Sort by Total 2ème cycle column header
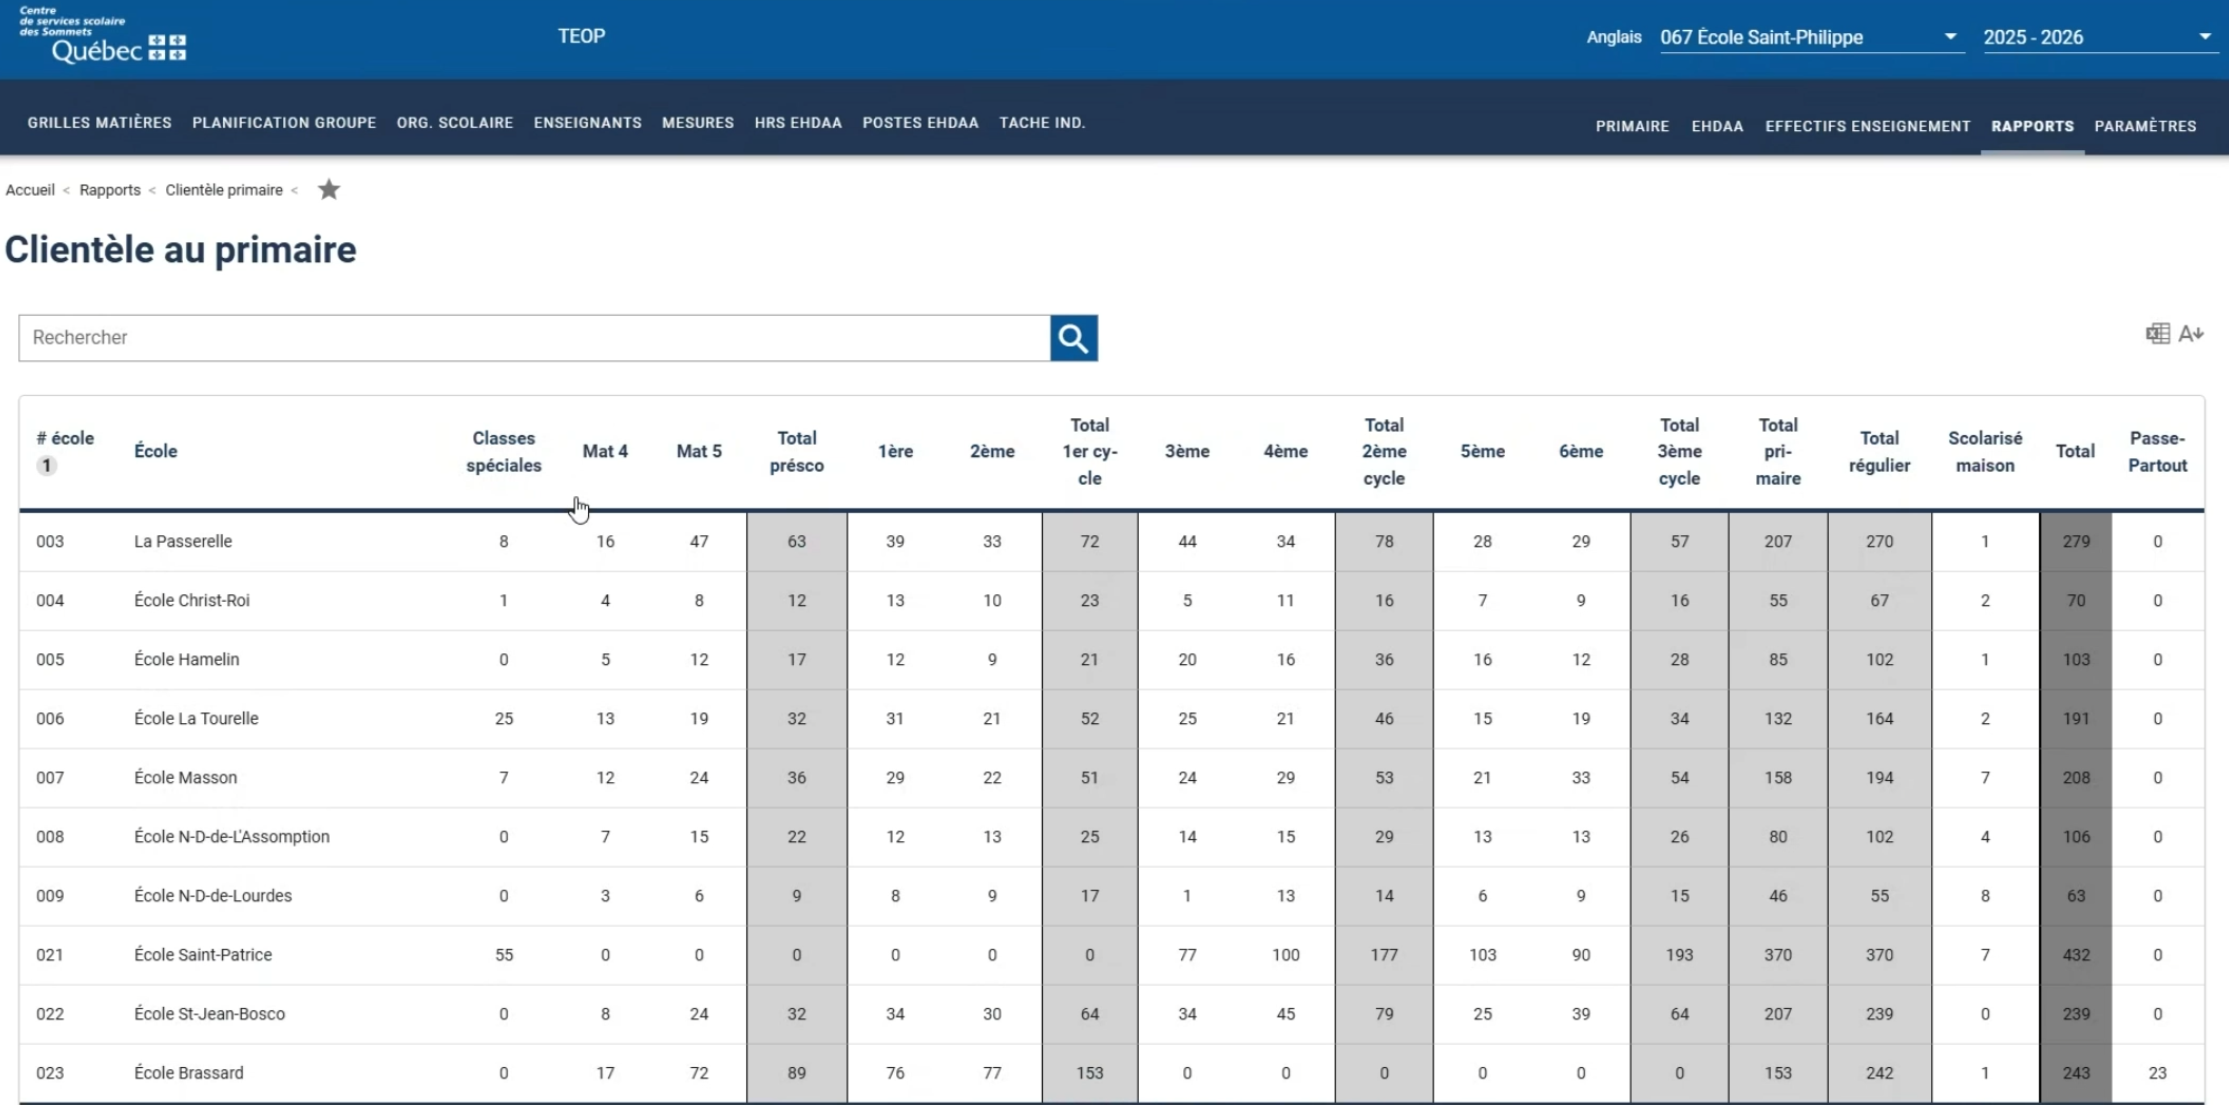 (1384, 452)
